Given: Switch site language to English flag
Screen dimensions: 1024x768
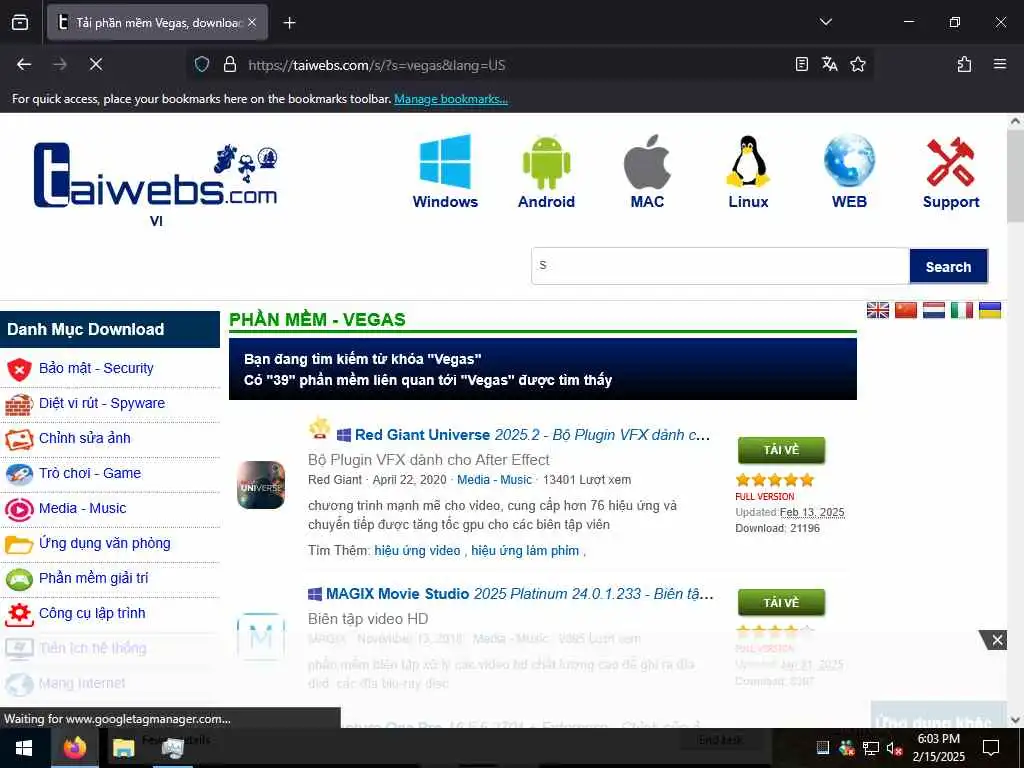Looking at the screenshot, I should point(878,310).
